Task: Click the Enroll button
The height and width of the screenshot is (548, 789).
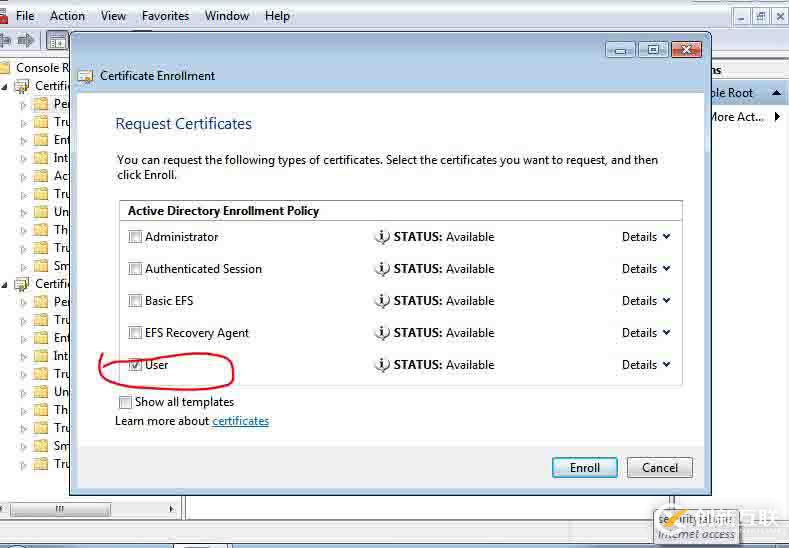Action: [x=585, y=467]
